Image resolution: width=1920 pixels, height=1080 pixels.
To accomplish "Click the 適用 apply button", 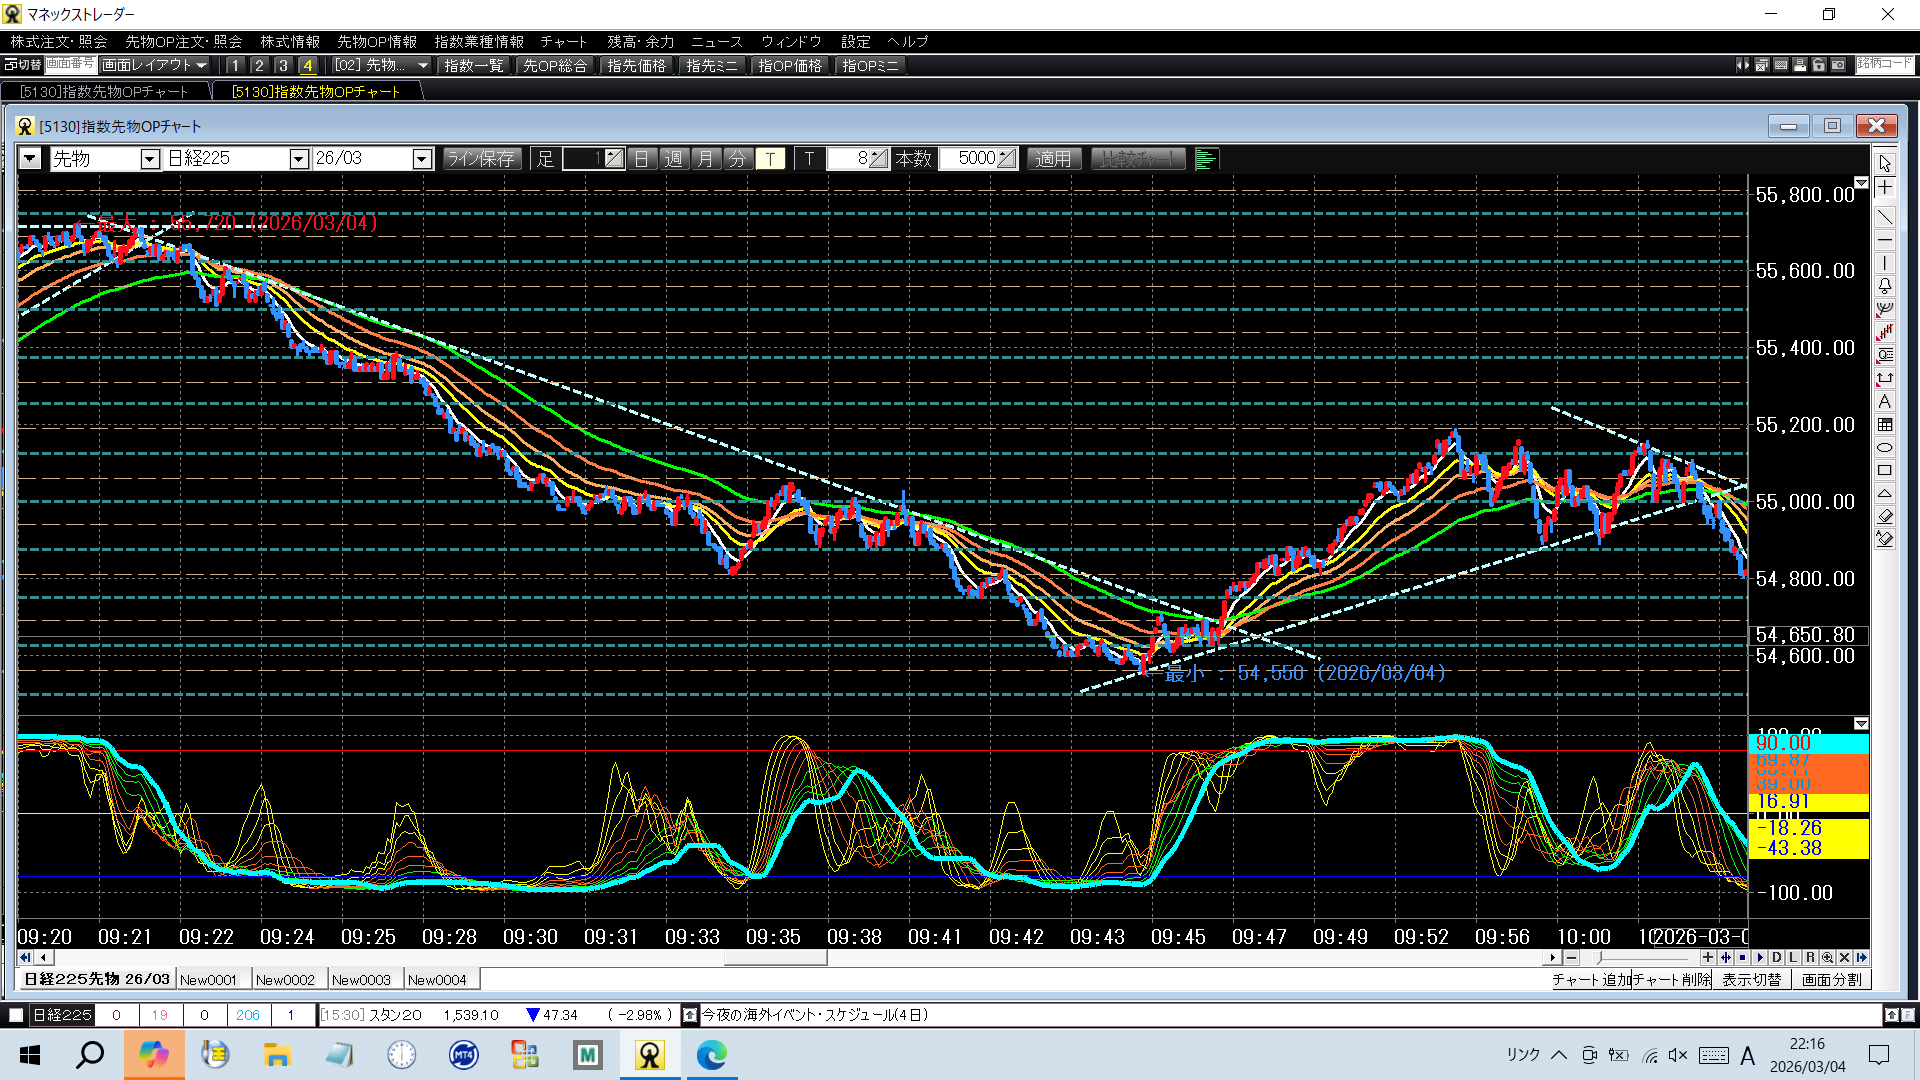I will [1053, 159].
